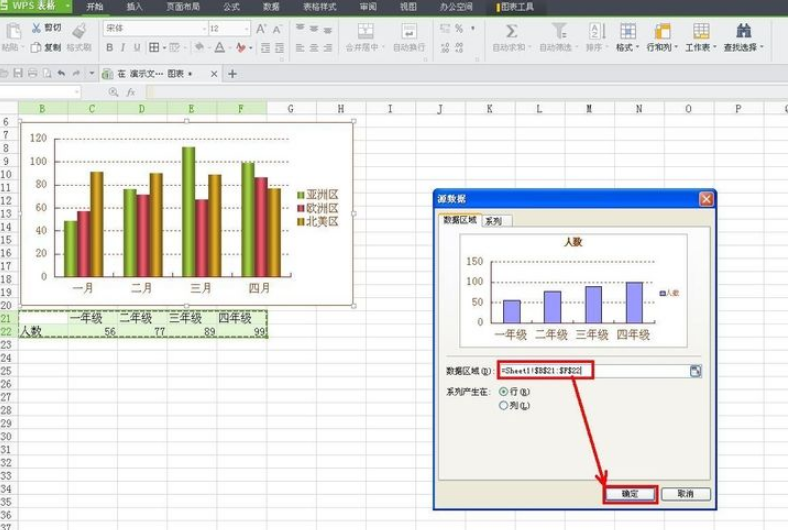The image size is (788, 530).
Task: Click the Sort A-Z icon
Action: pos(597,31)
